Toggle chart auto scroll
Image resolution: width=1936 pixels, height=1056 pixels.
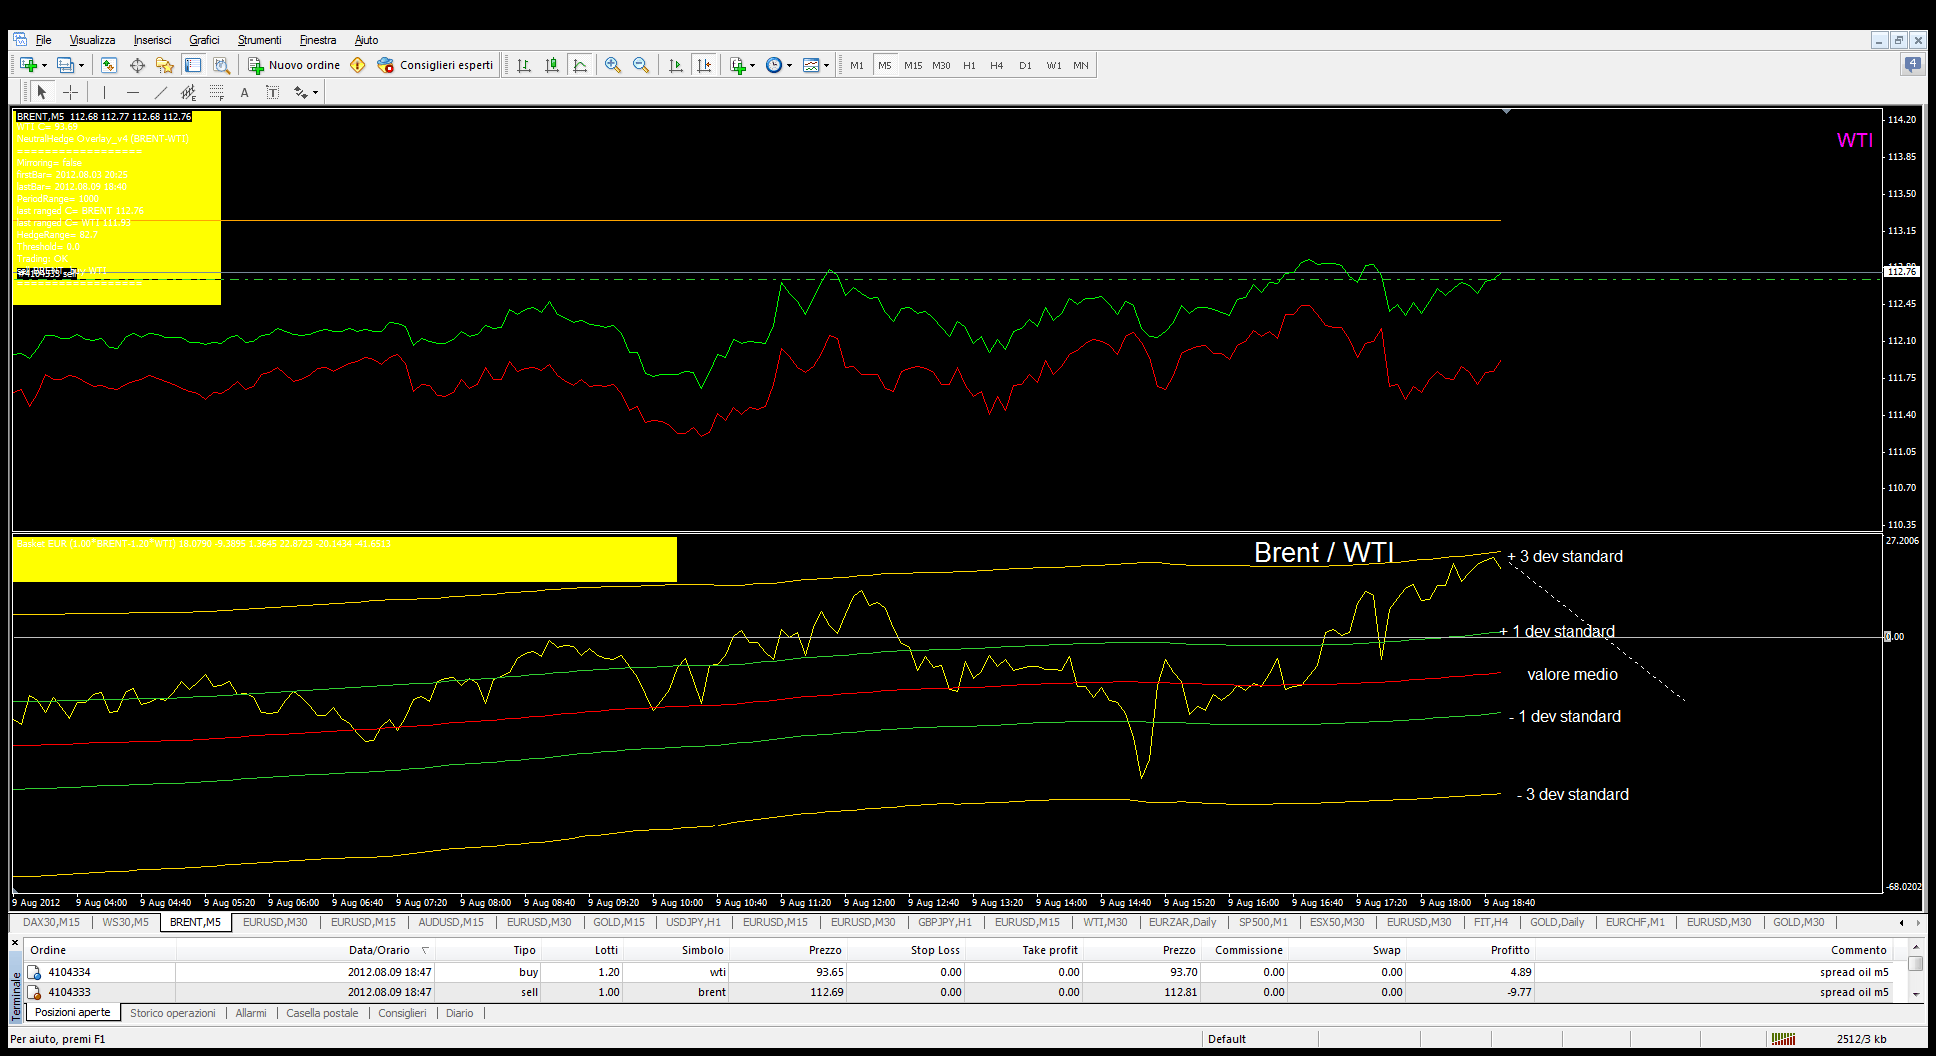click(676, 65)
